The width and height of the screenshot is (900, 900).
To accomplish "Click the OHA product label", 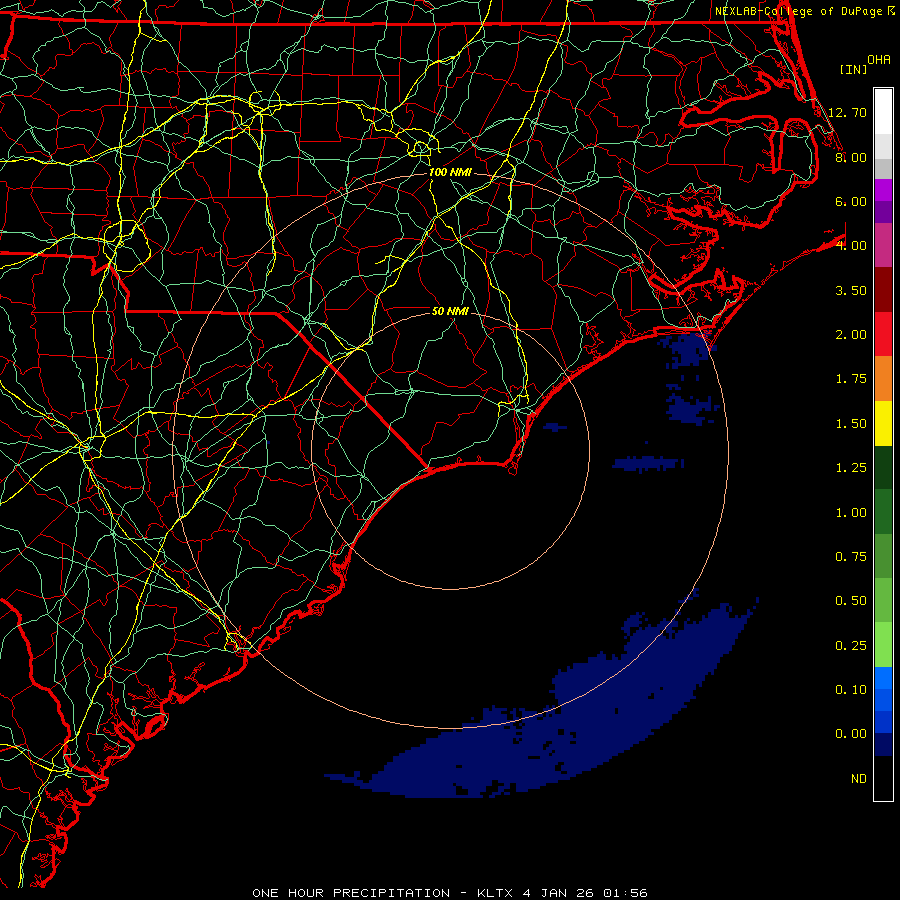I will pos(879,60).
